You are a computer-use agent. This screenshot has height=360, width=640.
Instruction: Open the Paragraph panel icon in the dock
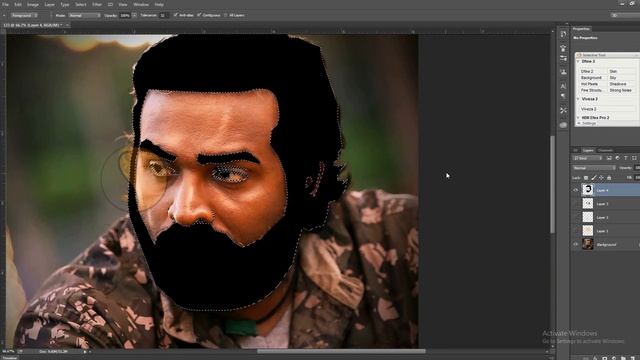click(563, 96)
